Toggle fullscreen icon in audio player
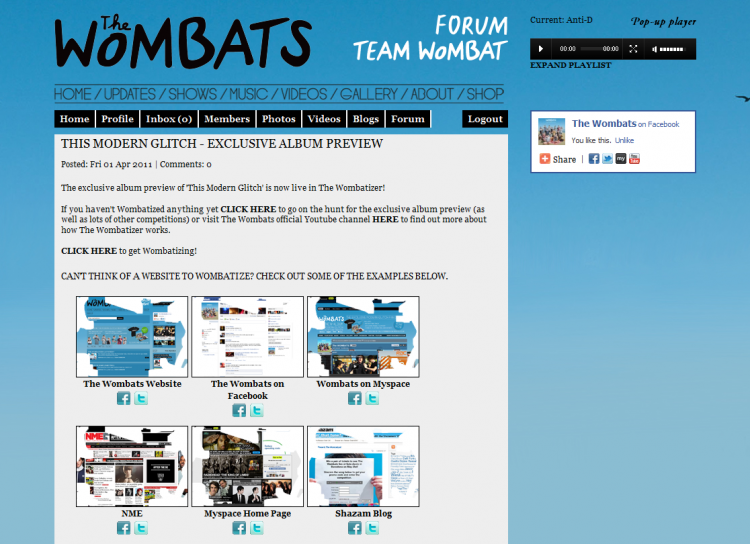The height and width of the screenshot is (544, 750). click(633, 49)
